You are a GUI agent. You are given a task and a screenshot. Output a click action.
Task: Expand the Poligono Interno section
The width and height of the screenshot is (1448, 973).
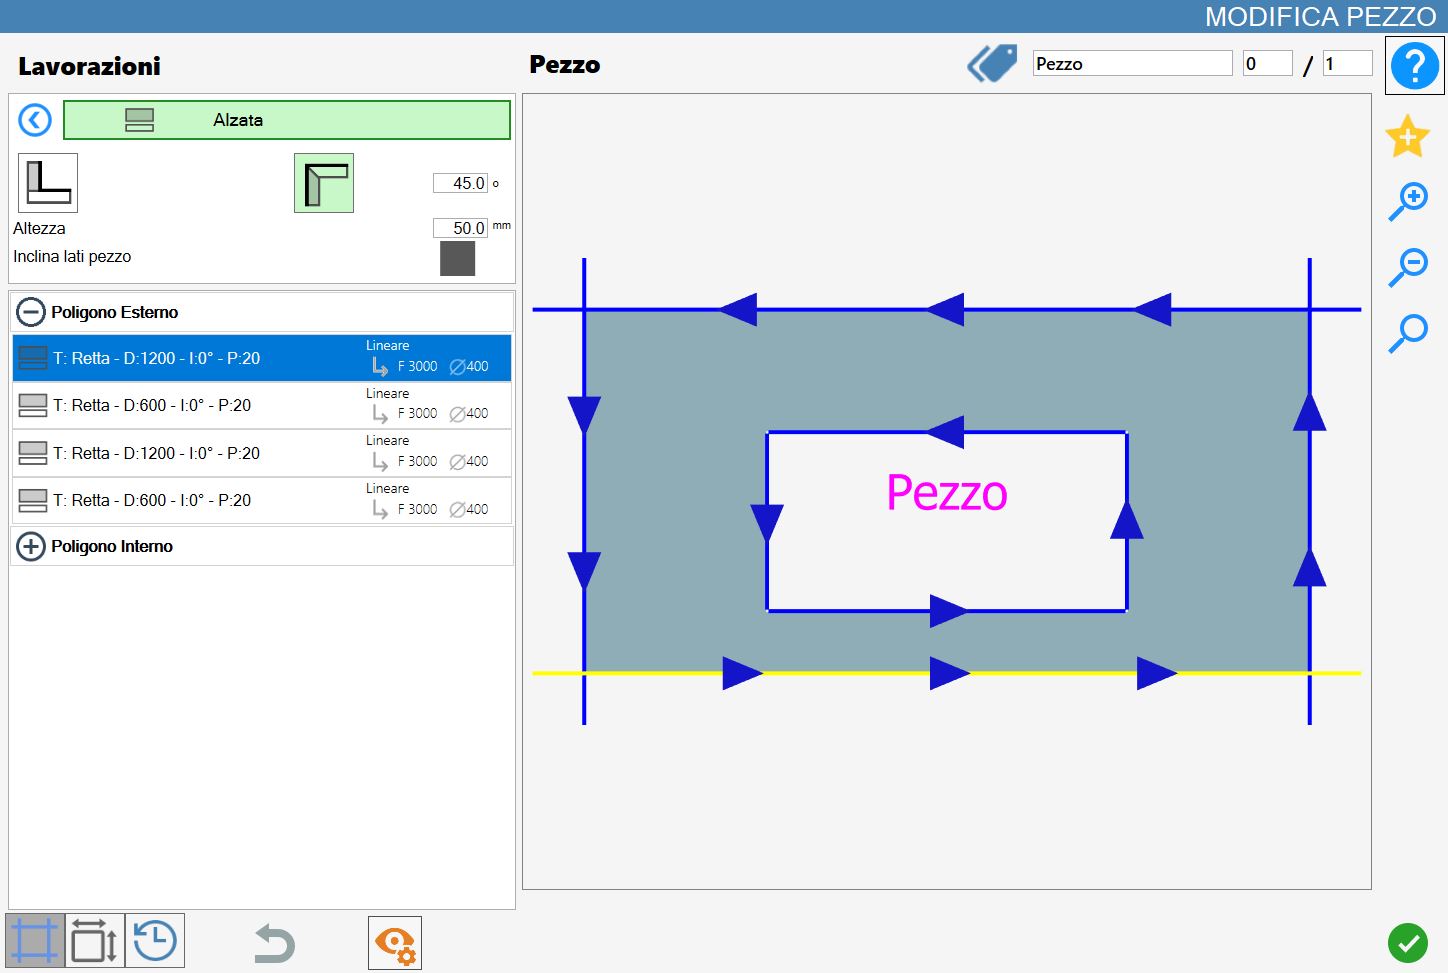31,546
